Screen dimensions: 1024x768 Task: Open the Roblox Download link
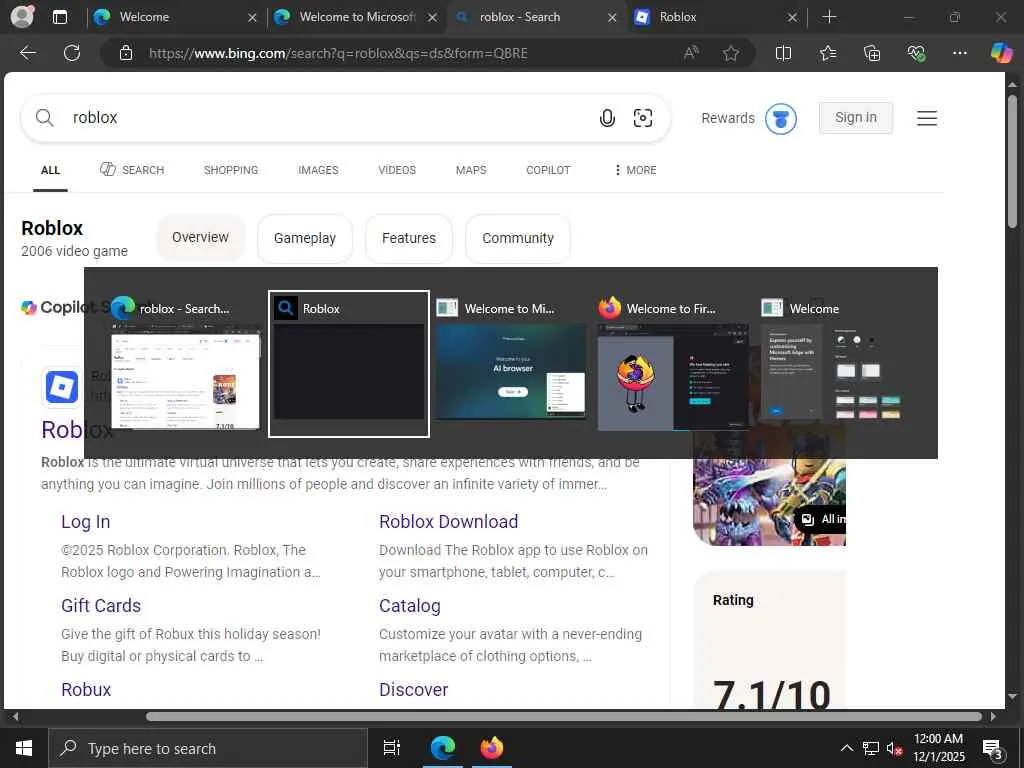coord(449,522)
